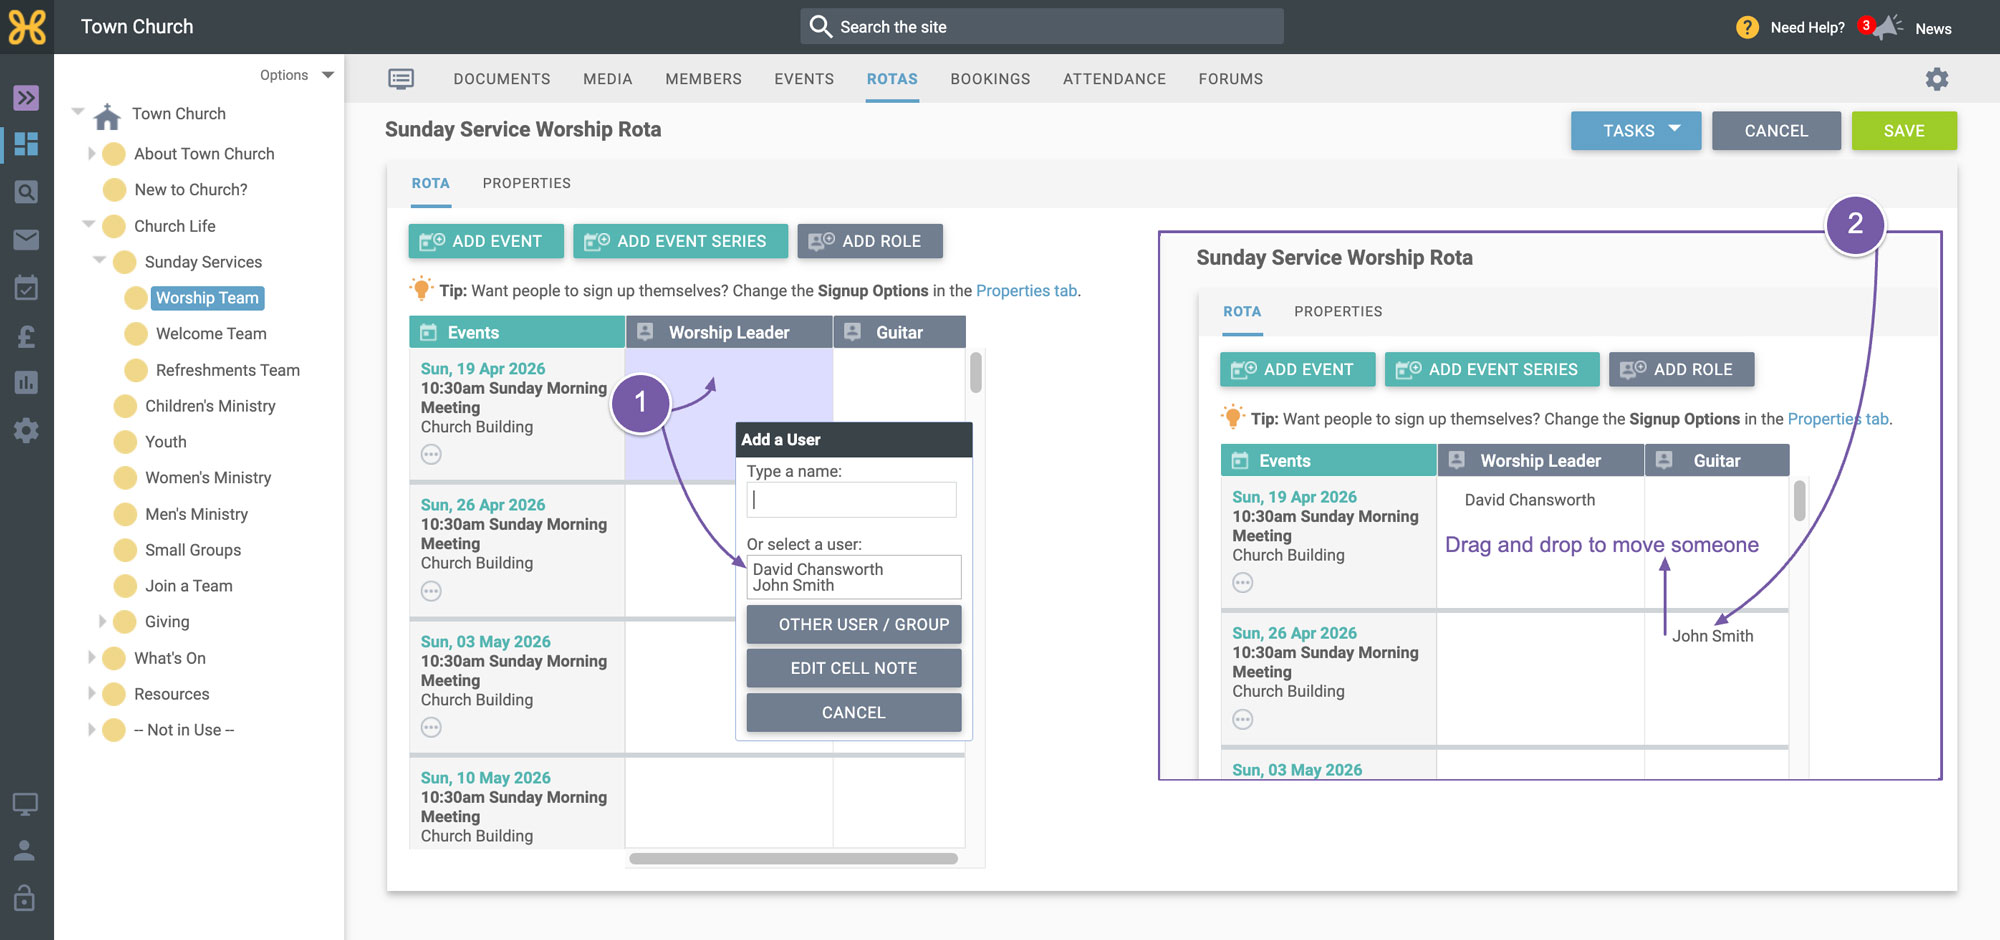Collapse the Sunday Services tree node
Image resolution: width=2000 pixels, height=940 pixels.
tap(99, 260)
